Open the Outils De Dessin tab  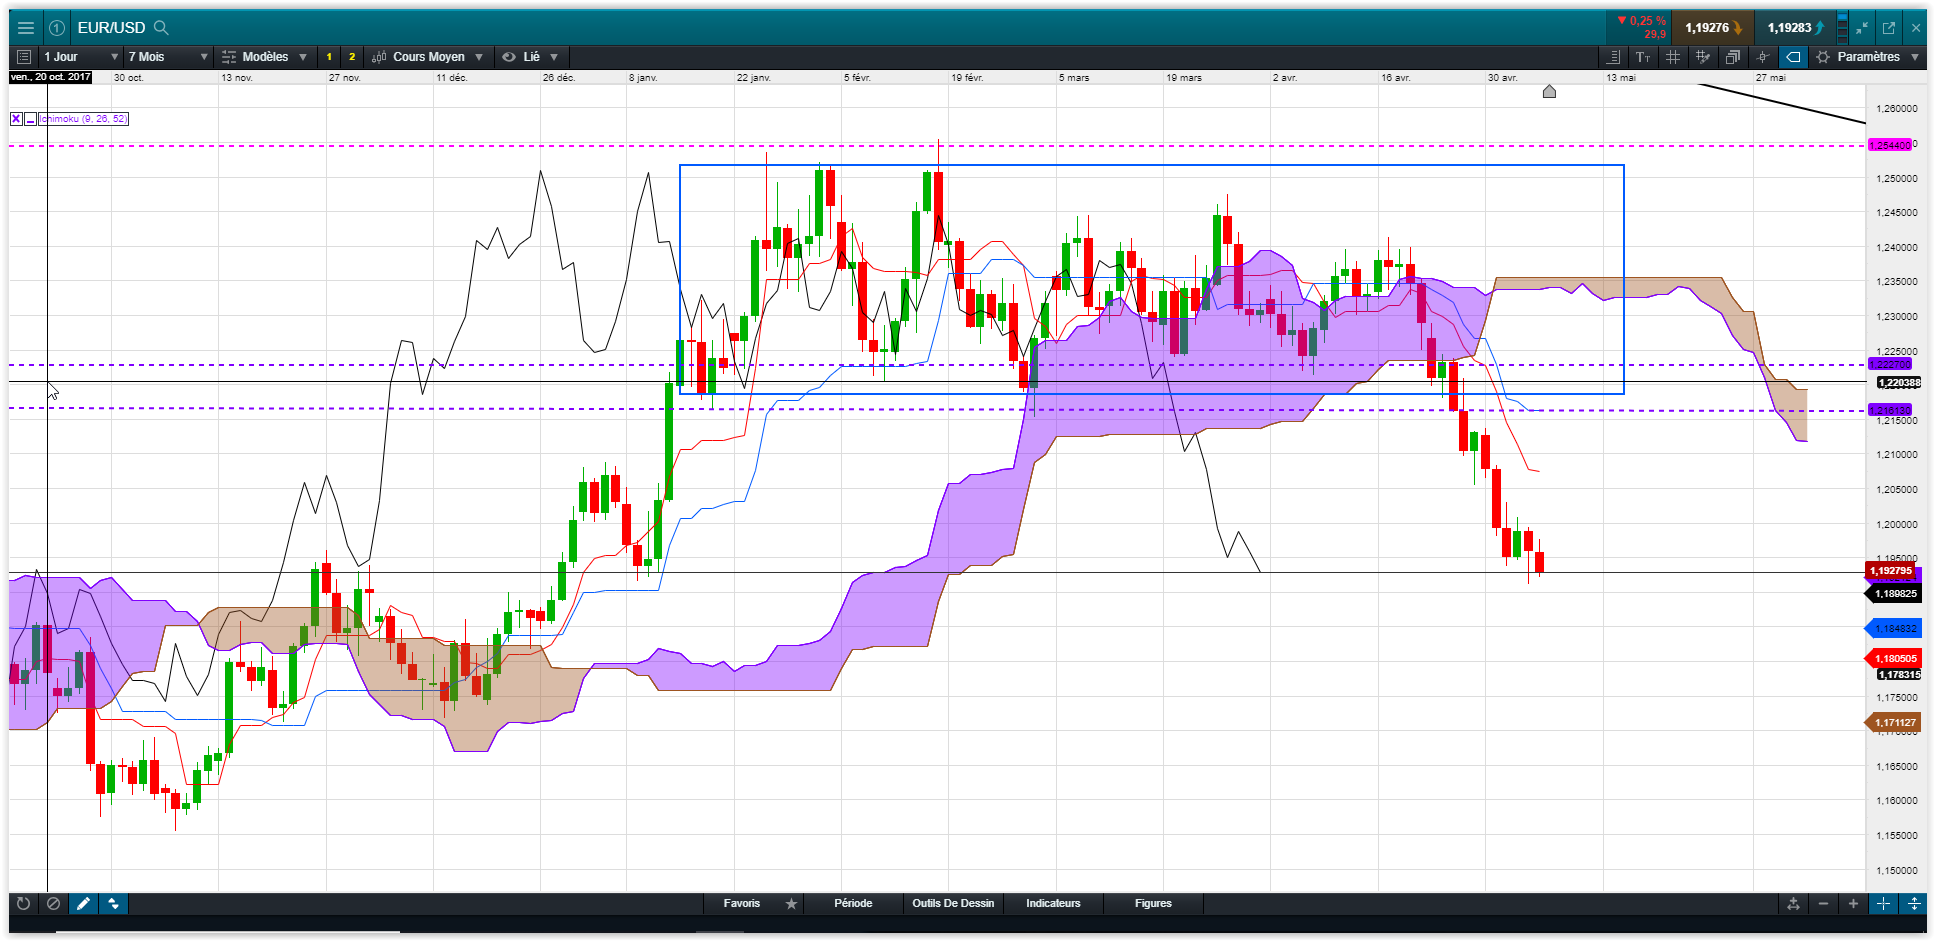point(953,903)
